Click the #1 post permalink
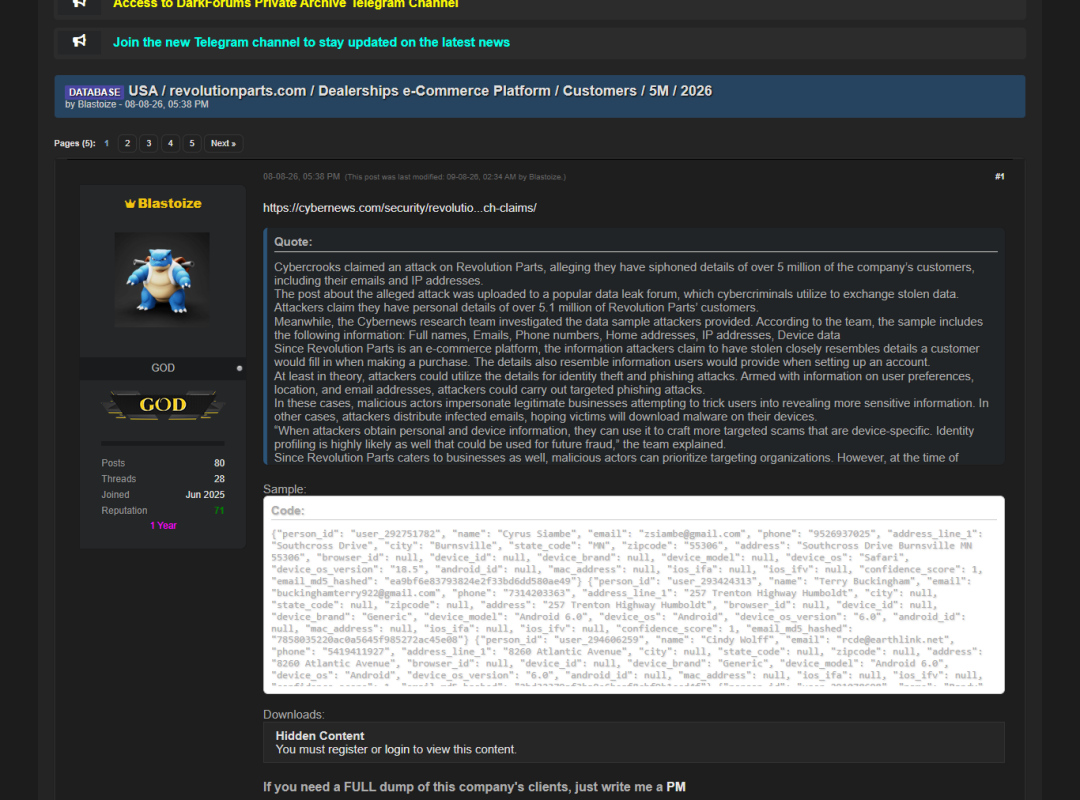 (999, 176)
